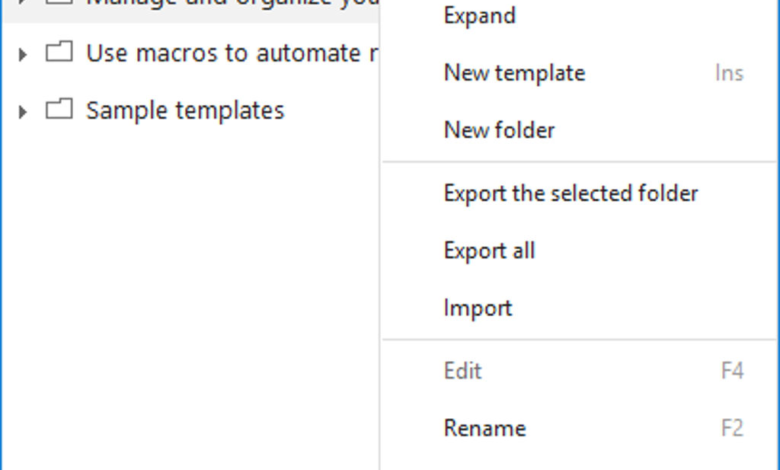Select the 'Manage and organize' tree item
The width and height of the screenshot is (780, 470).
tap(230, 4)
